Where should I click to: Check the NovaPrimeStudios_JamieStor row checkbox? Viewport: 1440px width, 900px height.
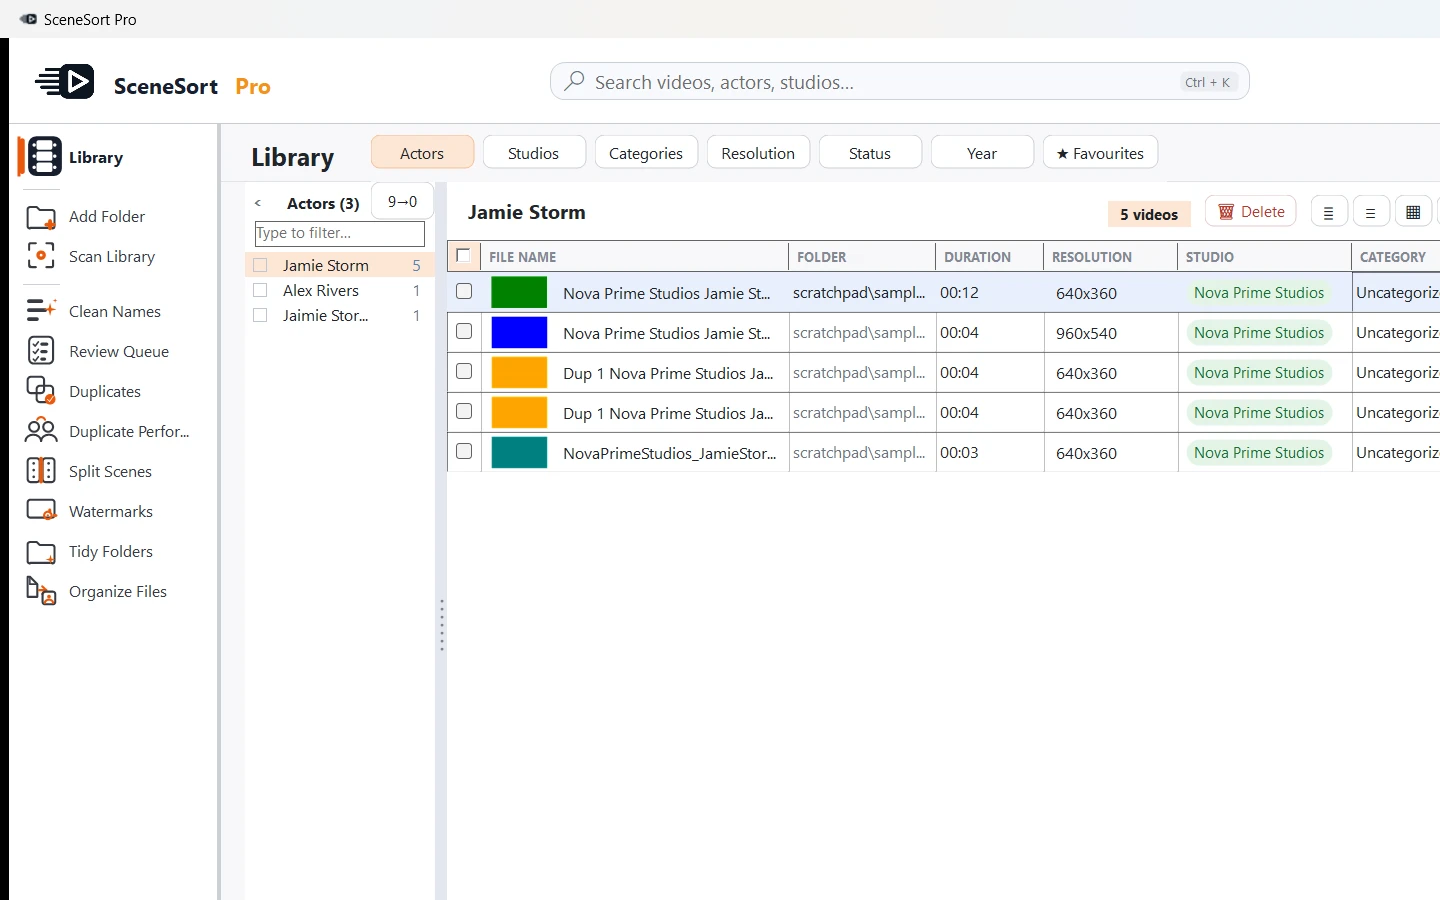coord(464,451)
